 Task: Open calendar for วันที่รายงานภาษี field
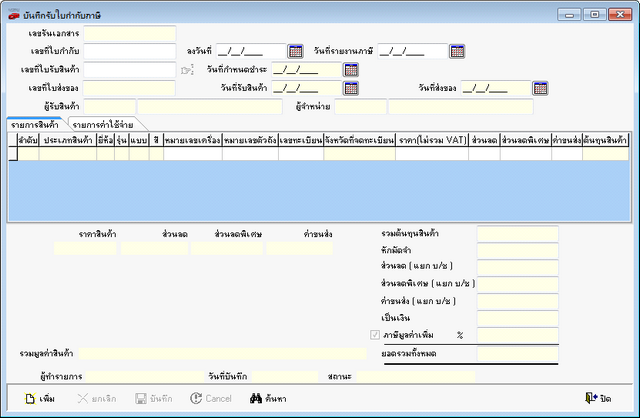[x=457, y=51]
